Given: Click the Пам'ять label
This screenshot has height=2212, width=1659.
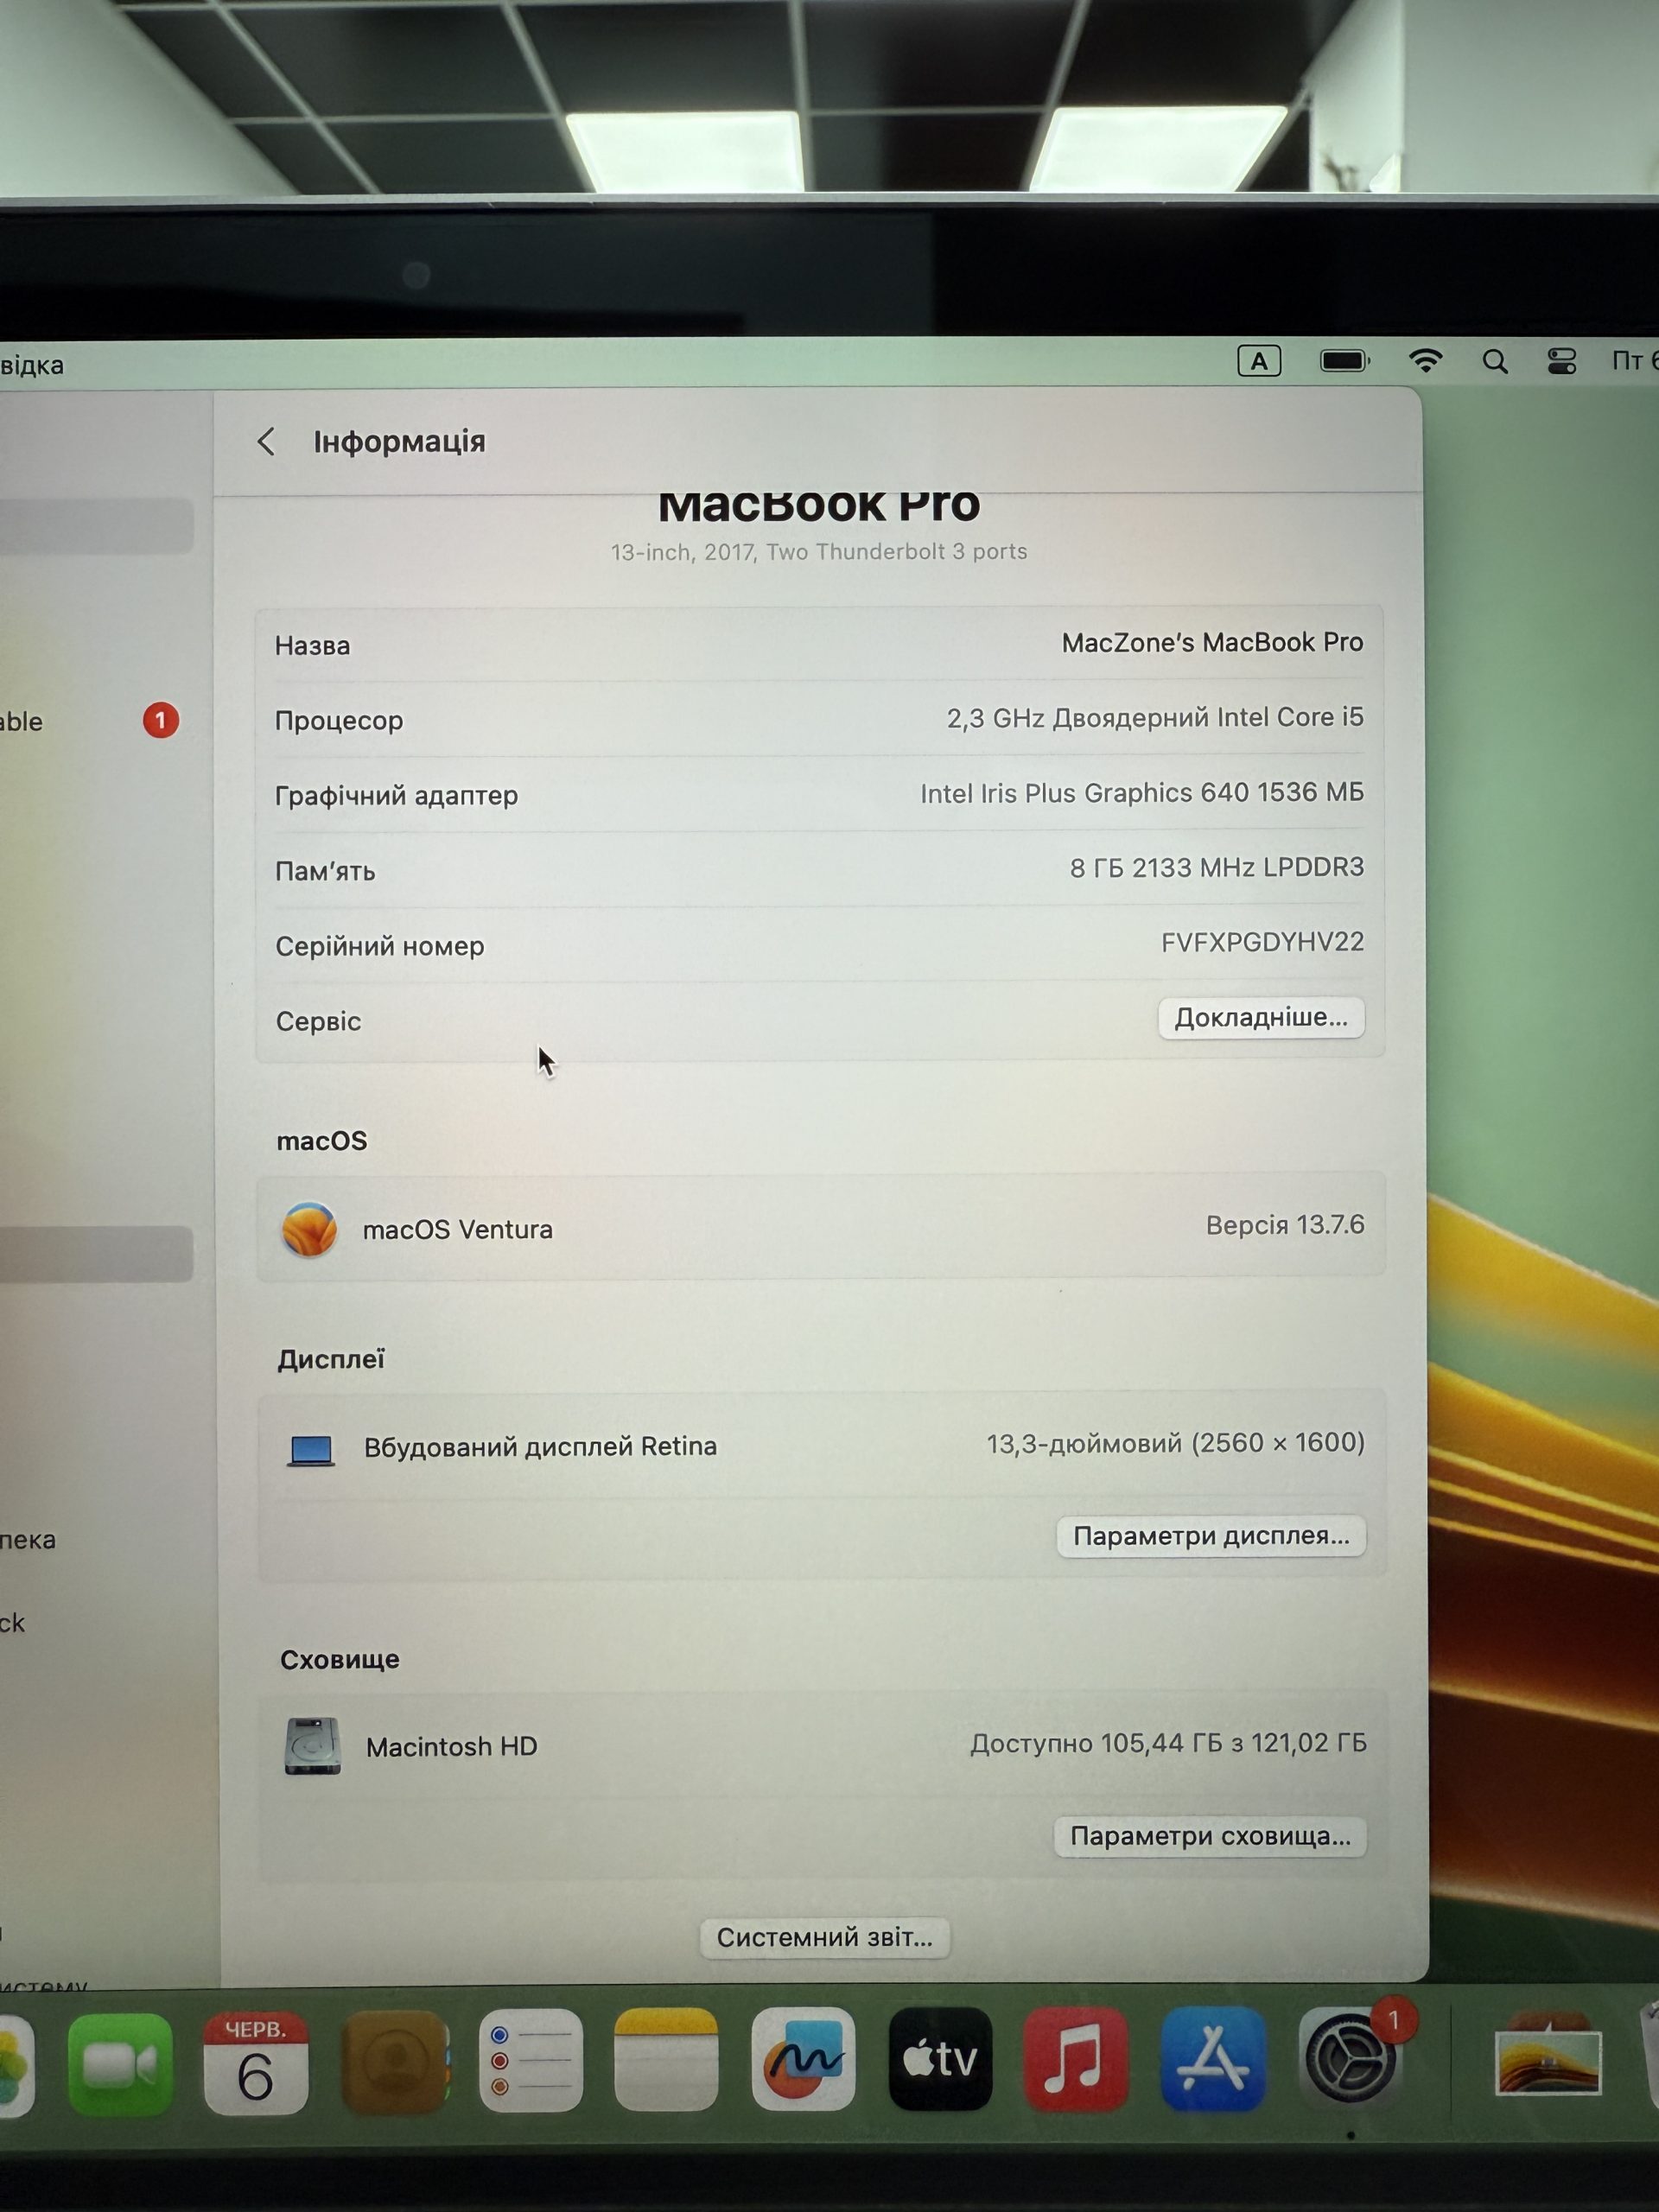Looking at the screenshot, I should coord(325,871).
